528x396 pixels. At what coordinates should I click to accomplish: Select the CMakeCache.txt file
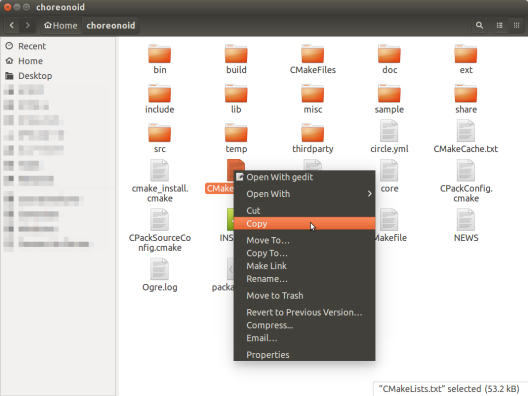pyautogui.click(x=466, y=137)
